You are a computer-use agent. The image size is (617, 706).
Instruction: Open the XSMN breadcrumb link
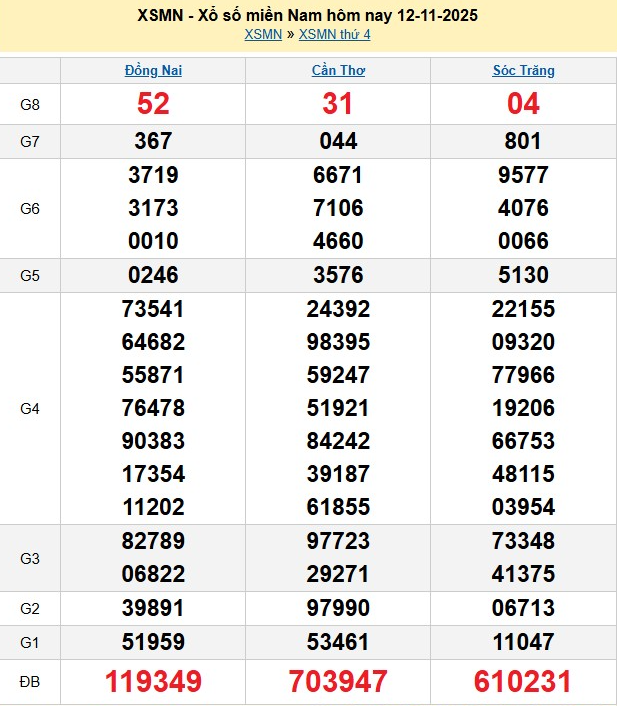coord(263,35)
